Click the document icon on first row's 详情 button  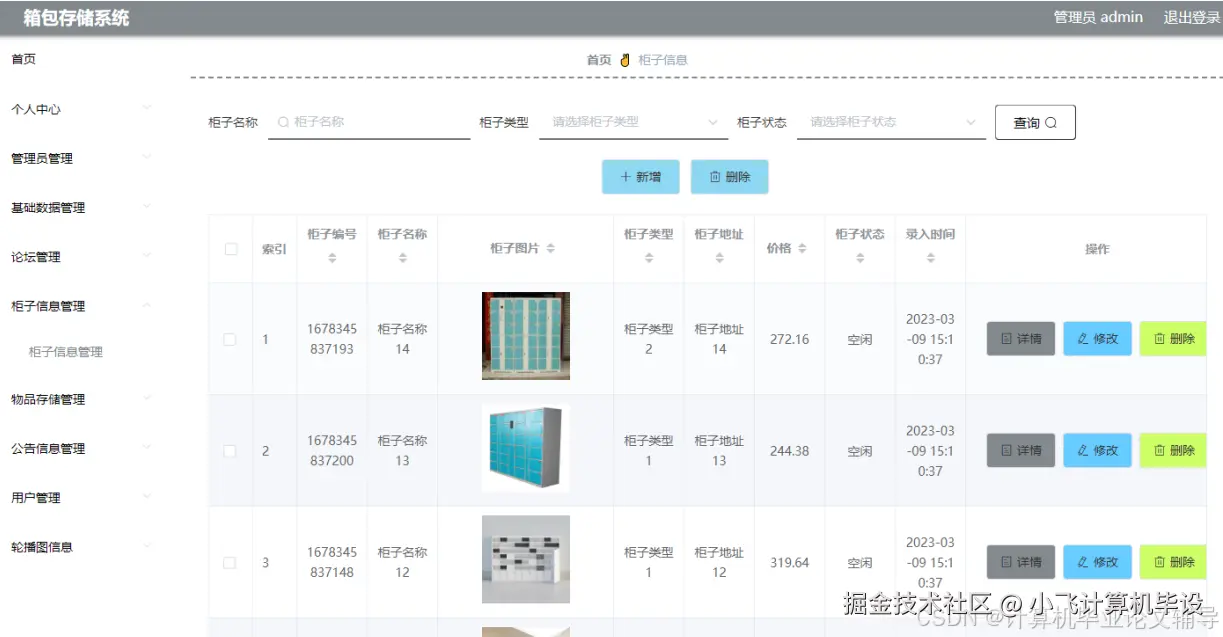(x=1006, y=338)
